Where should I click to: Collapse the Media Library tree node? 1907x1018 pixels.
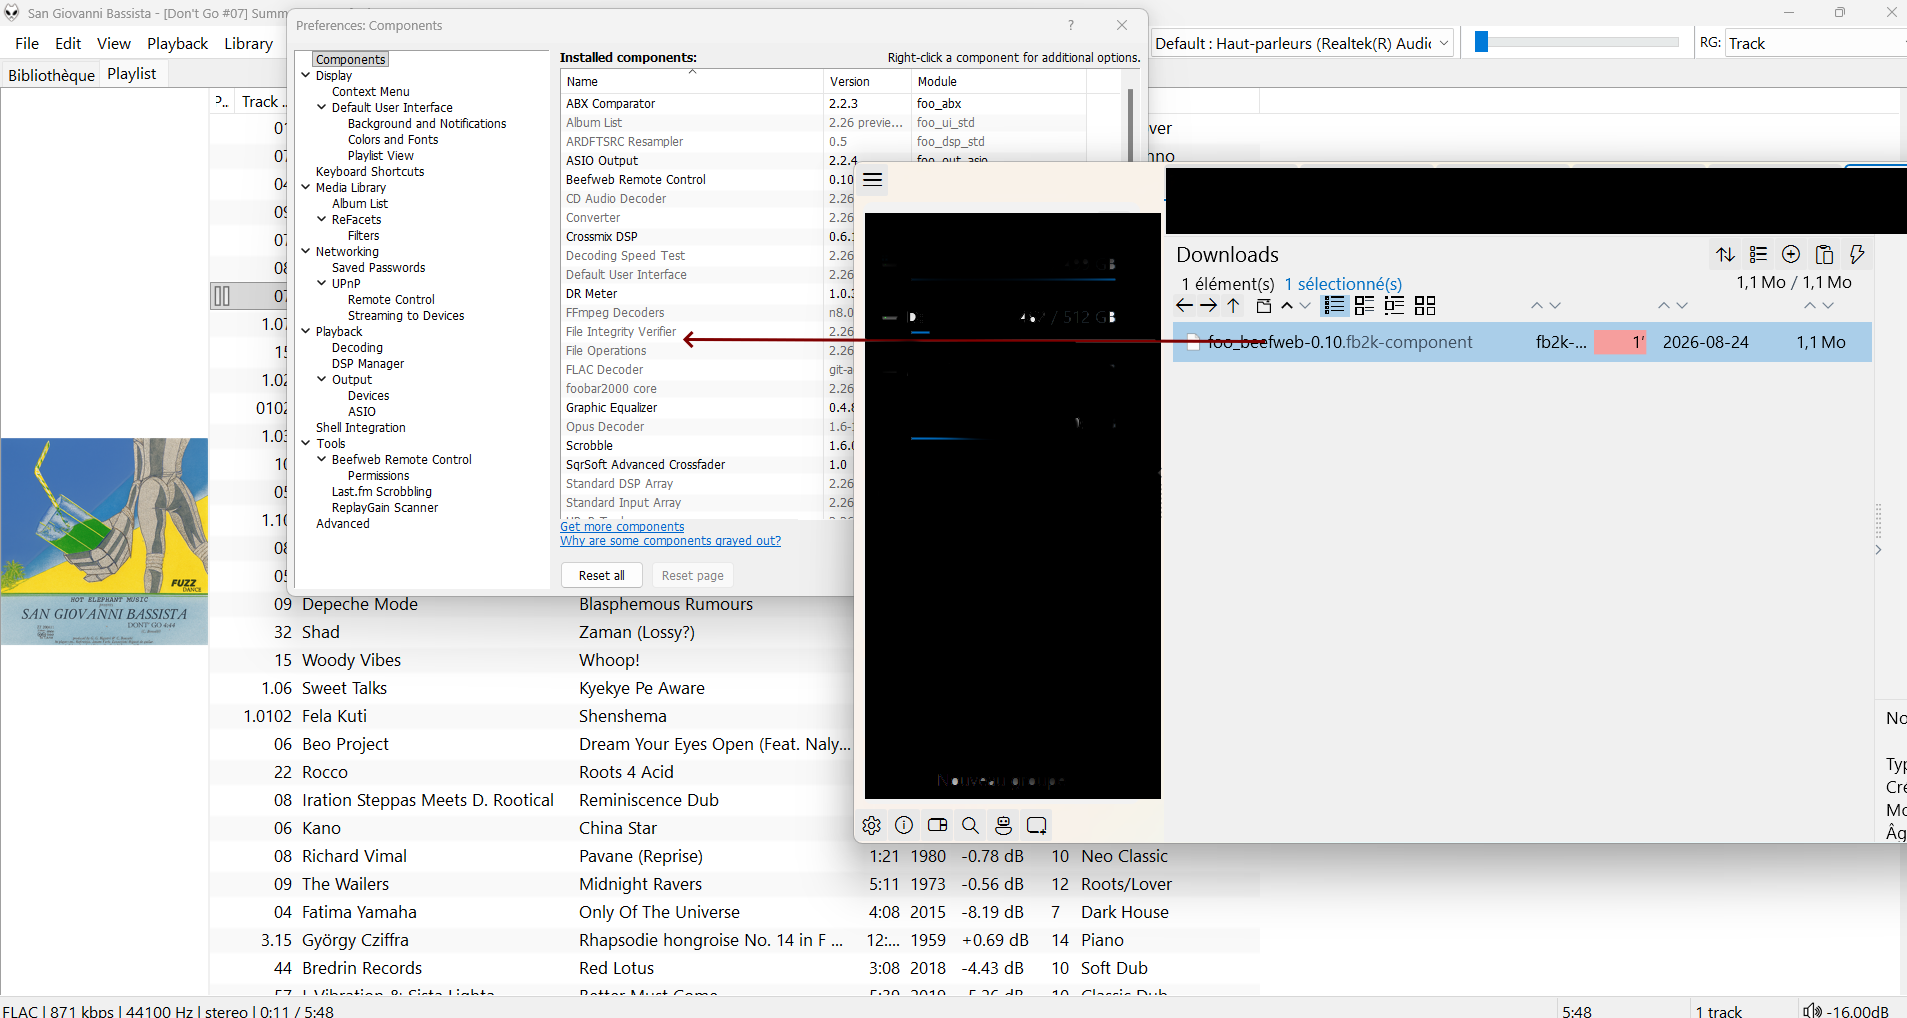click(306, 187)
